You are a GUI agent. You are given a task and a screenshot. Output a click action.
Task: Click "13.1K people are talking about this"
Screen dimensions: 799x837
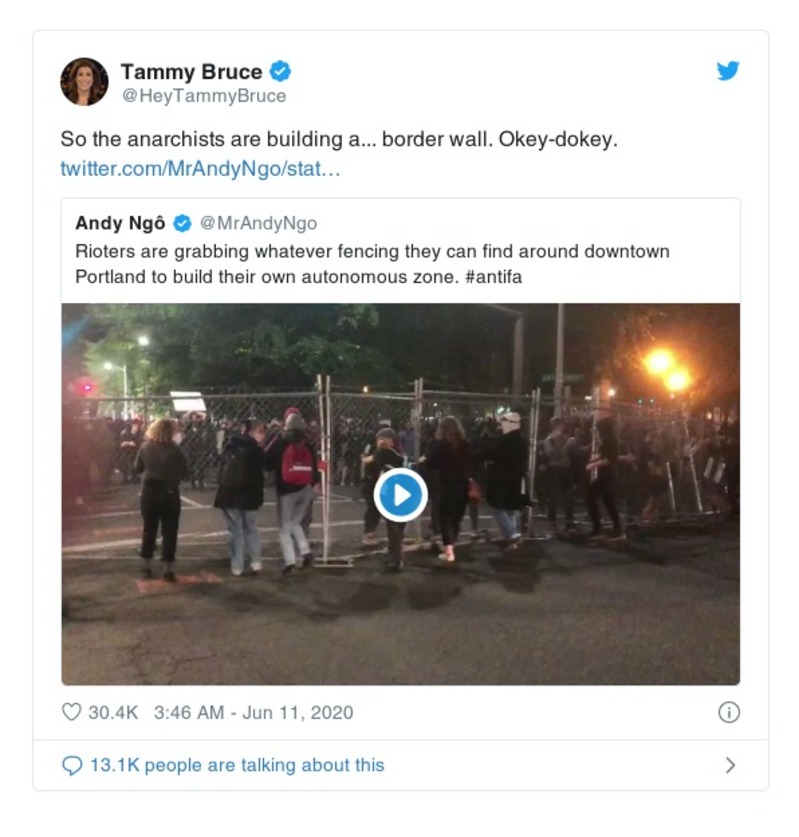237,765
